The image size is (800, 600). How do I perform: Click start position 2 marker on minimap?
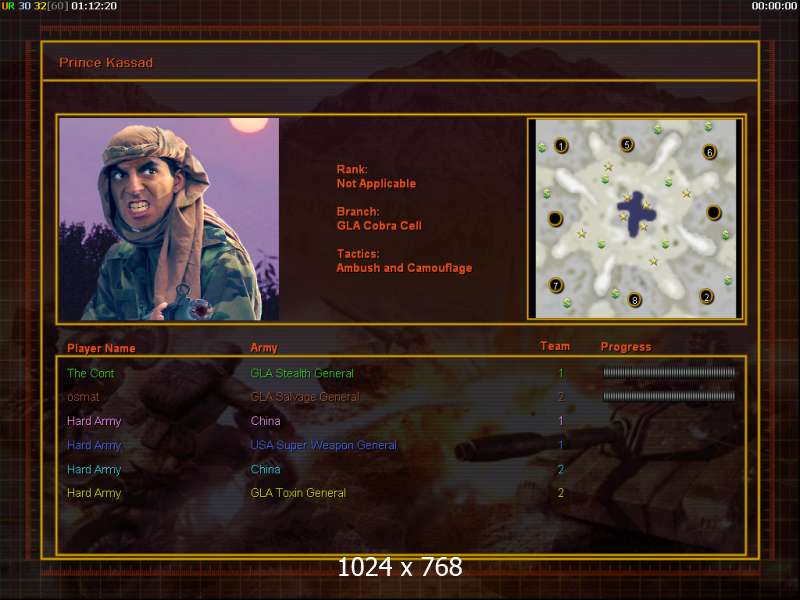[706, 296]
